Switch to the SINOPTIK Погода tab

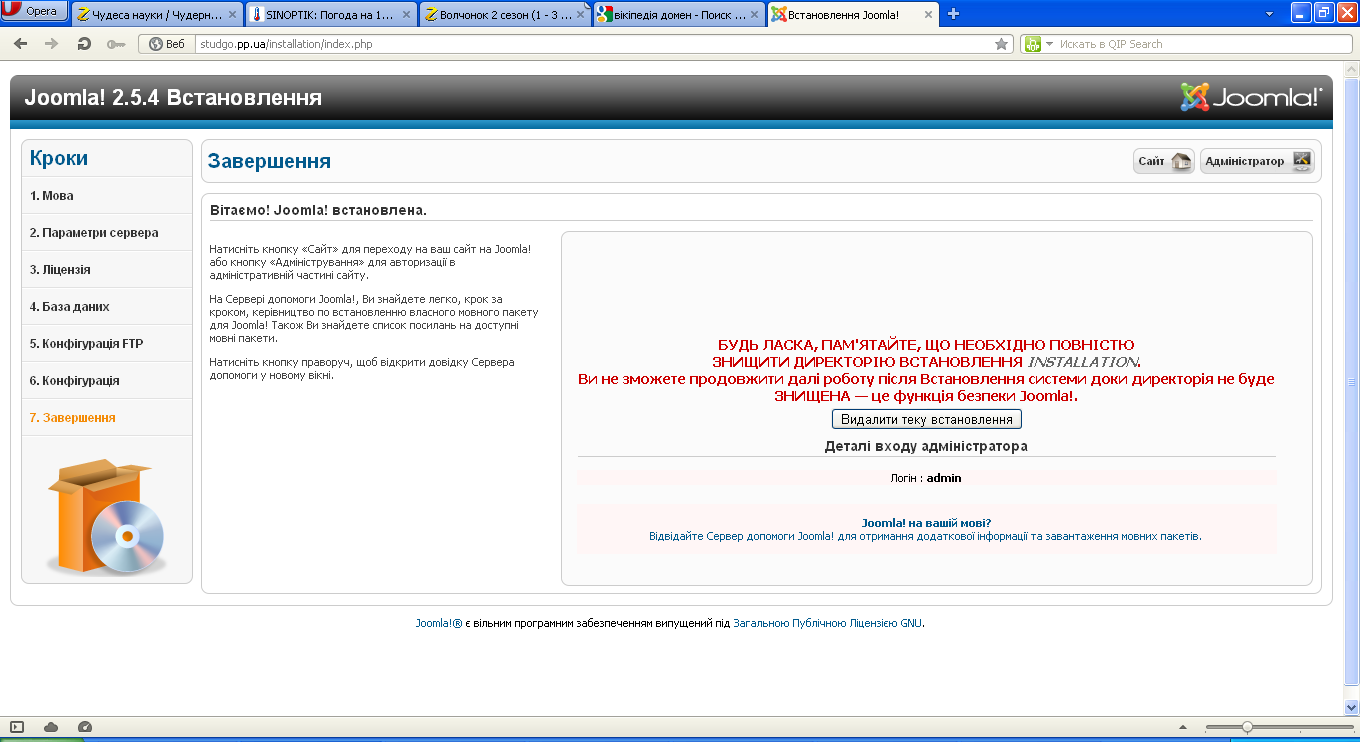330,14
